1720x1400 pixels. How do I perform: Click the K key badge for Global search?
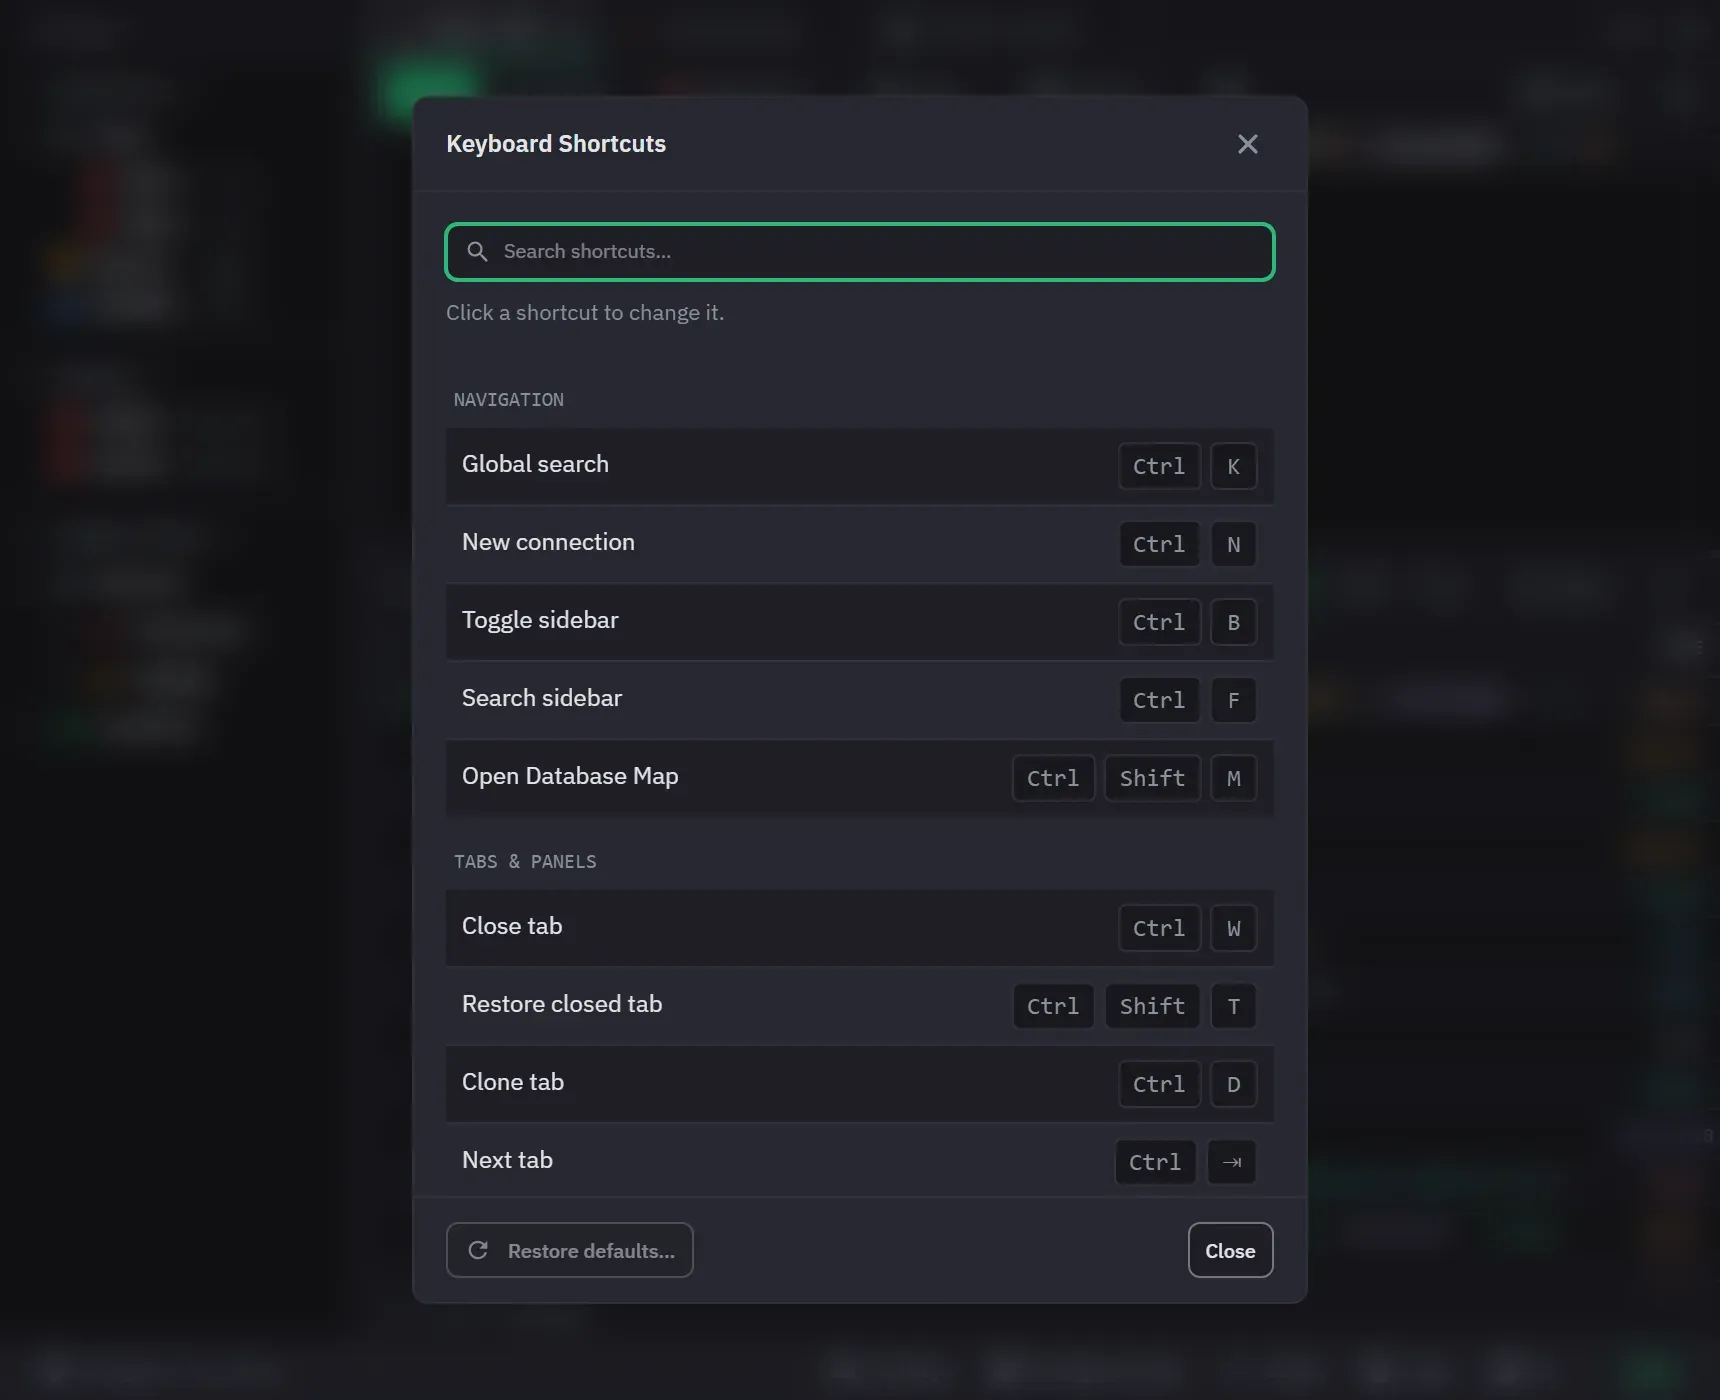1233,466
